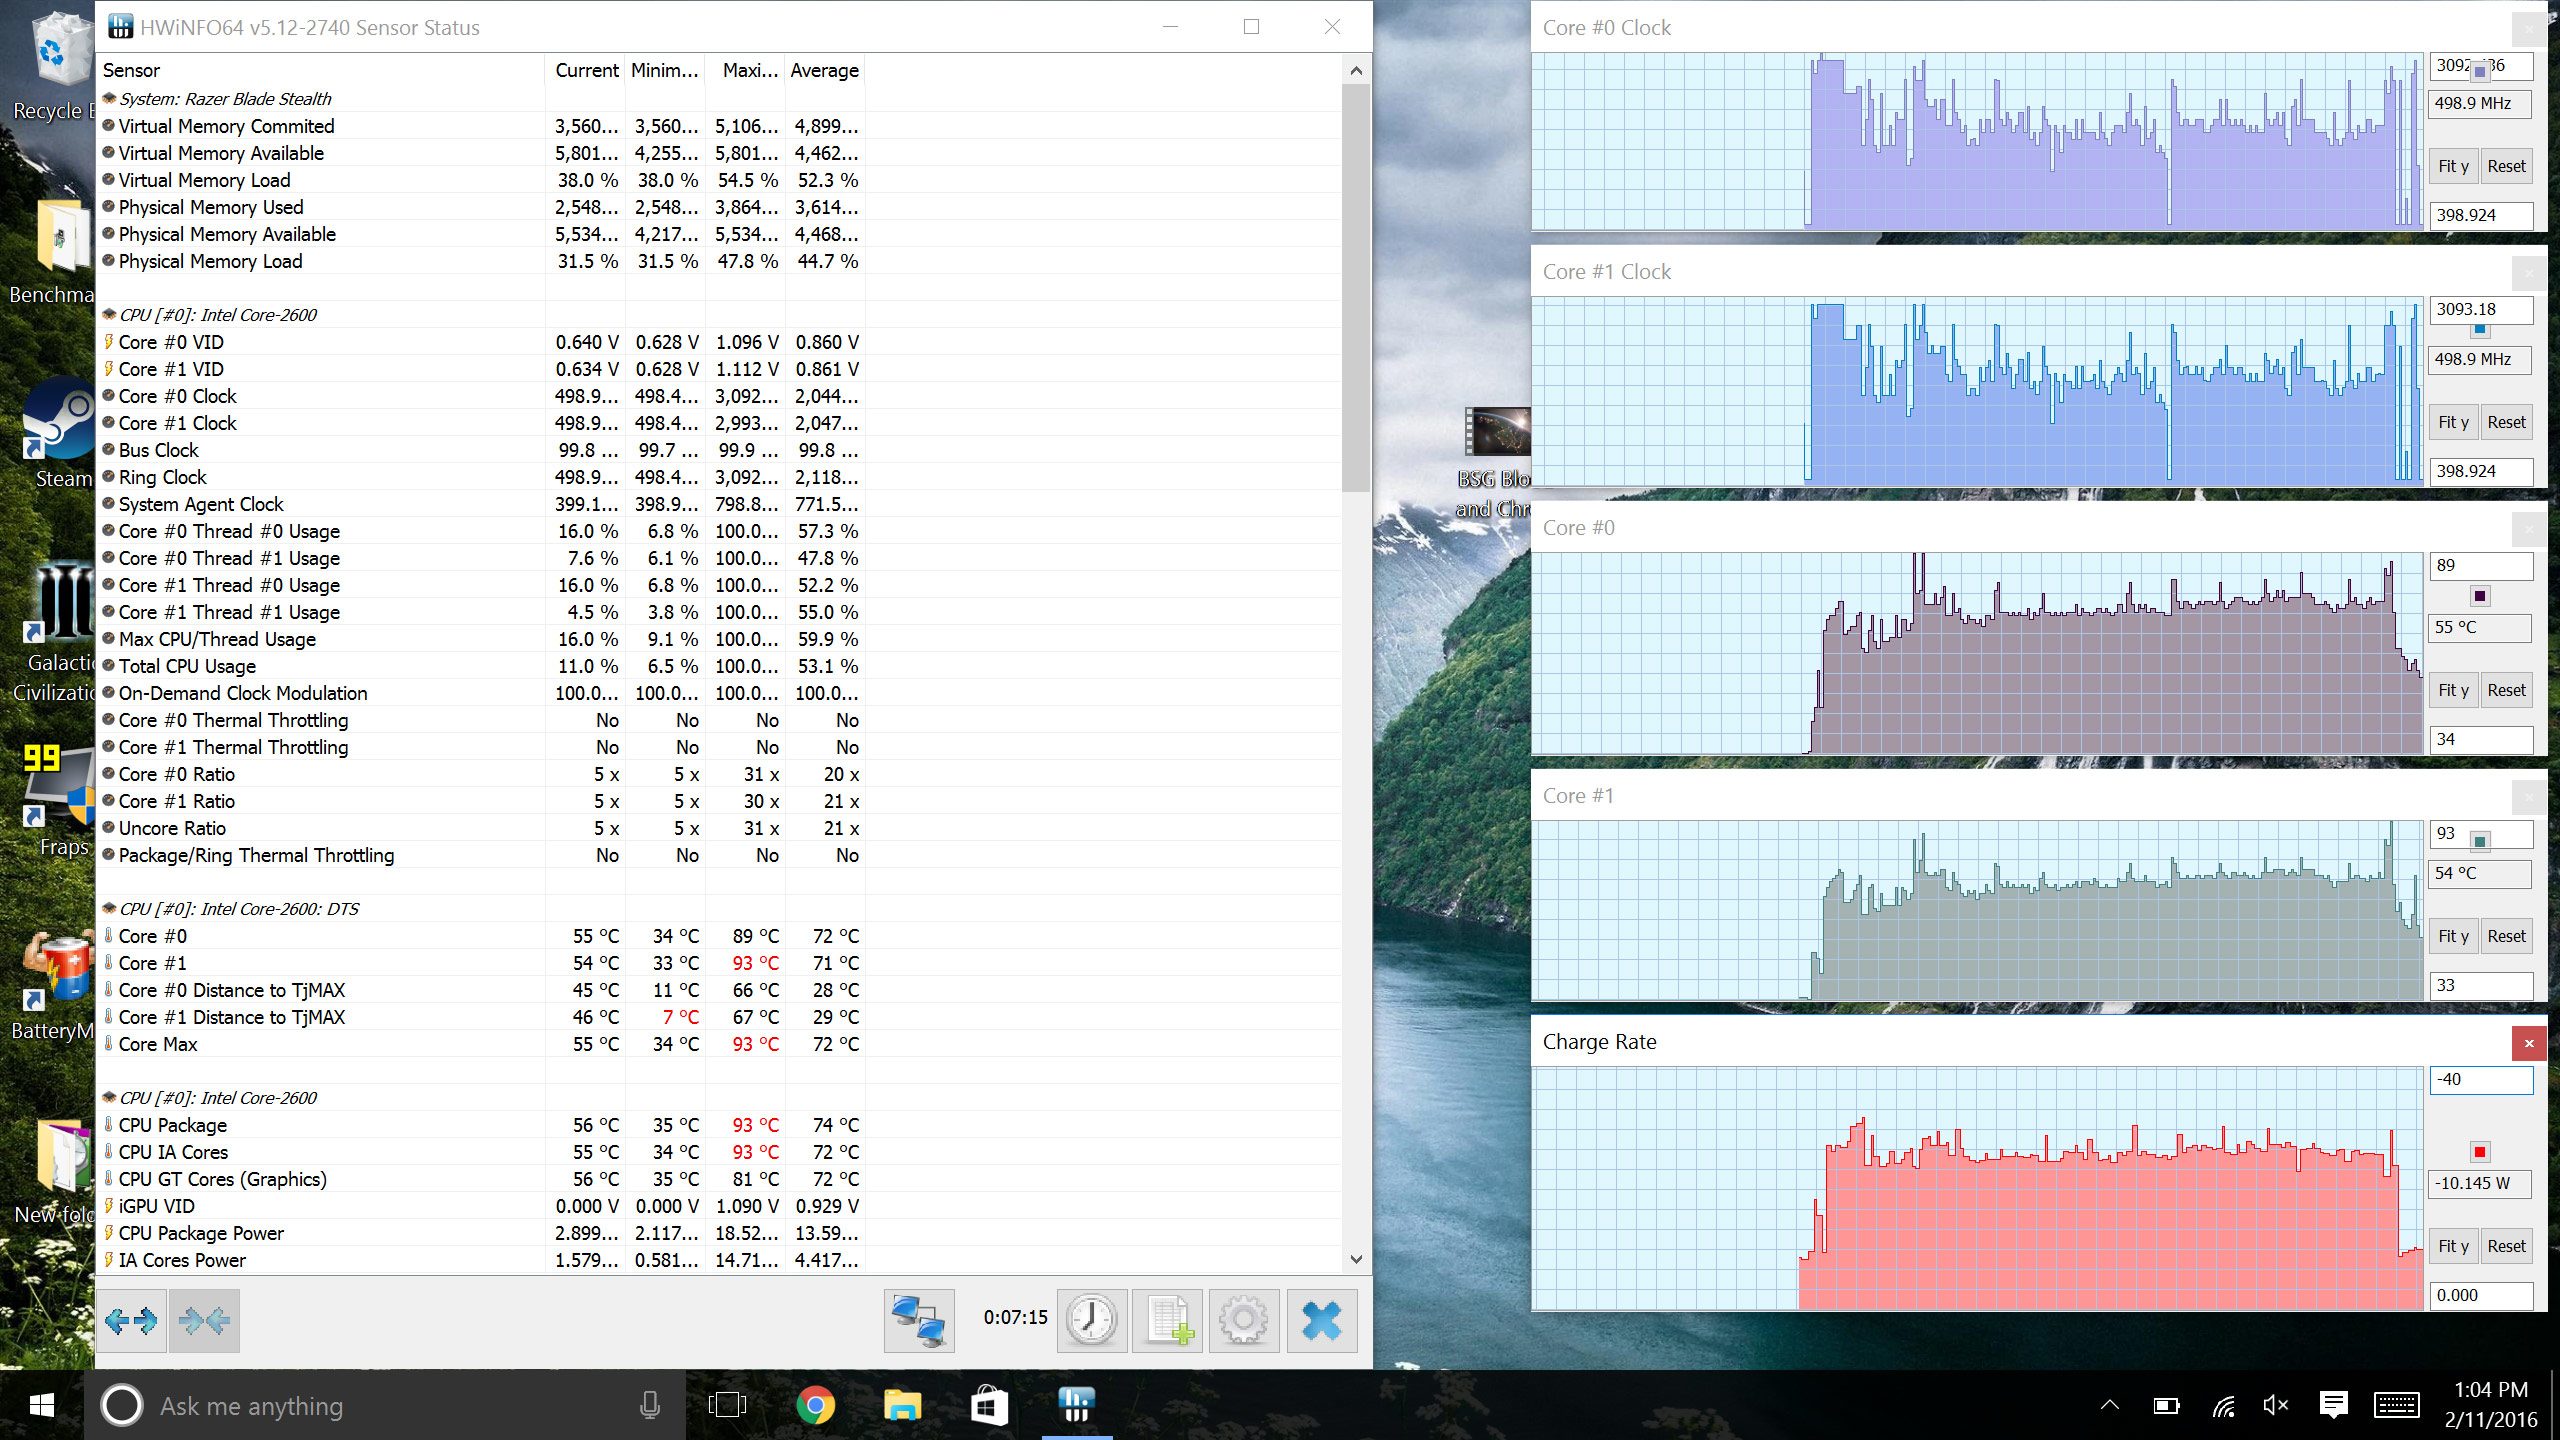The image size is (2560, 1440).
Task: Open Wi-Fi network tray icon
Action: coord(2222,1406)
